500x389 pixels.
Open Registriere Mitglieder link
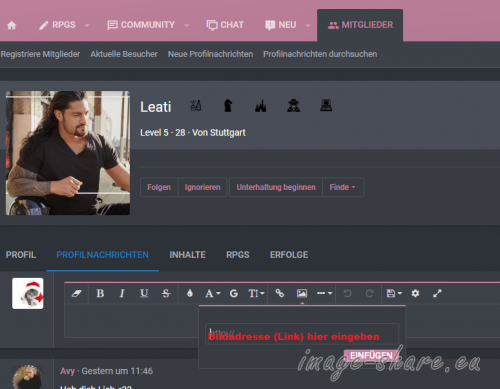pos(40,54)
